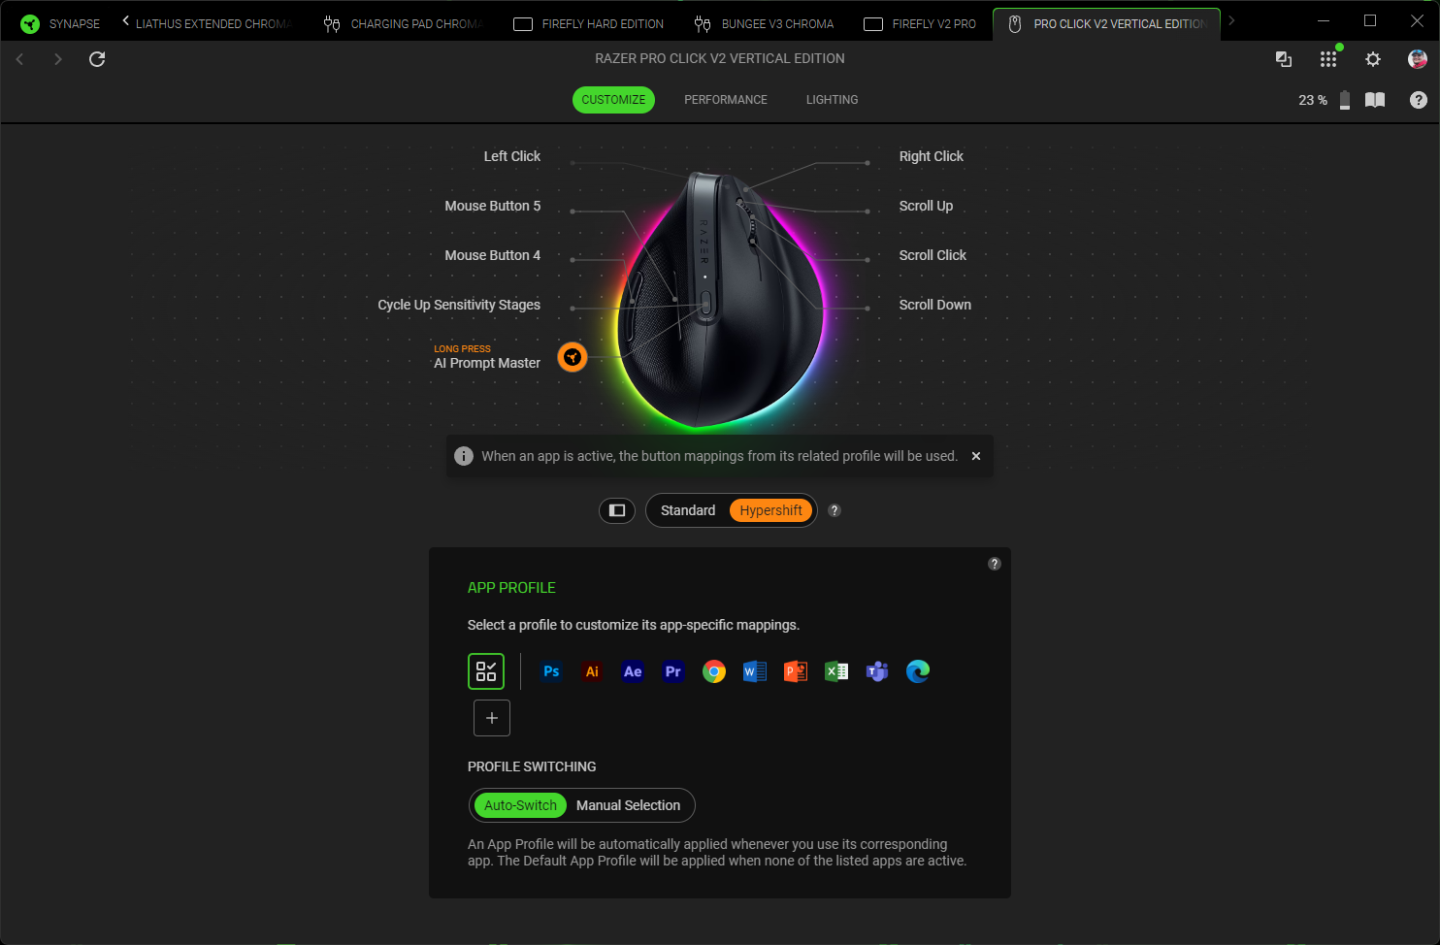Open the Bungee V3 Chroma tab
Viewport: 1440px width, 945px height.
pos(764,23)
